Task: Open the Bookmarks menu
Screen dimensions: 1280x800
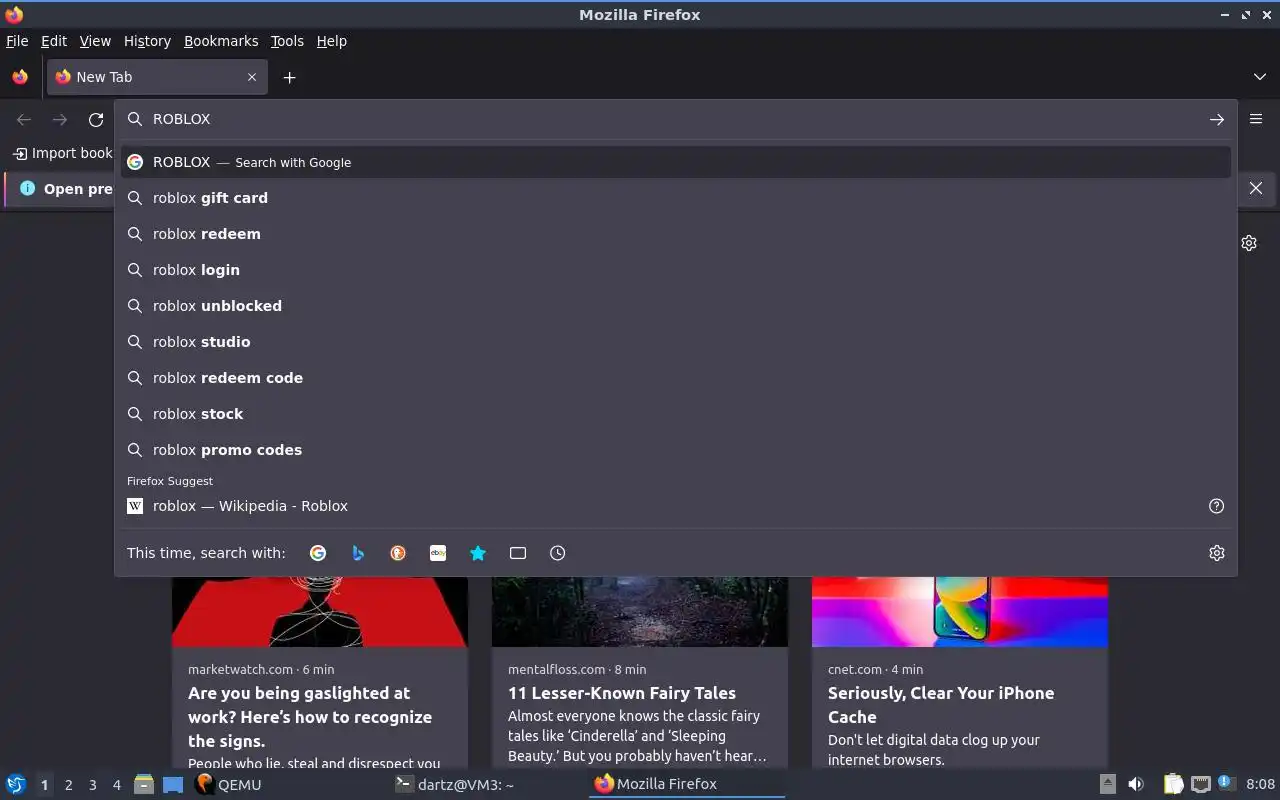Action: click(x=221, y=41)
